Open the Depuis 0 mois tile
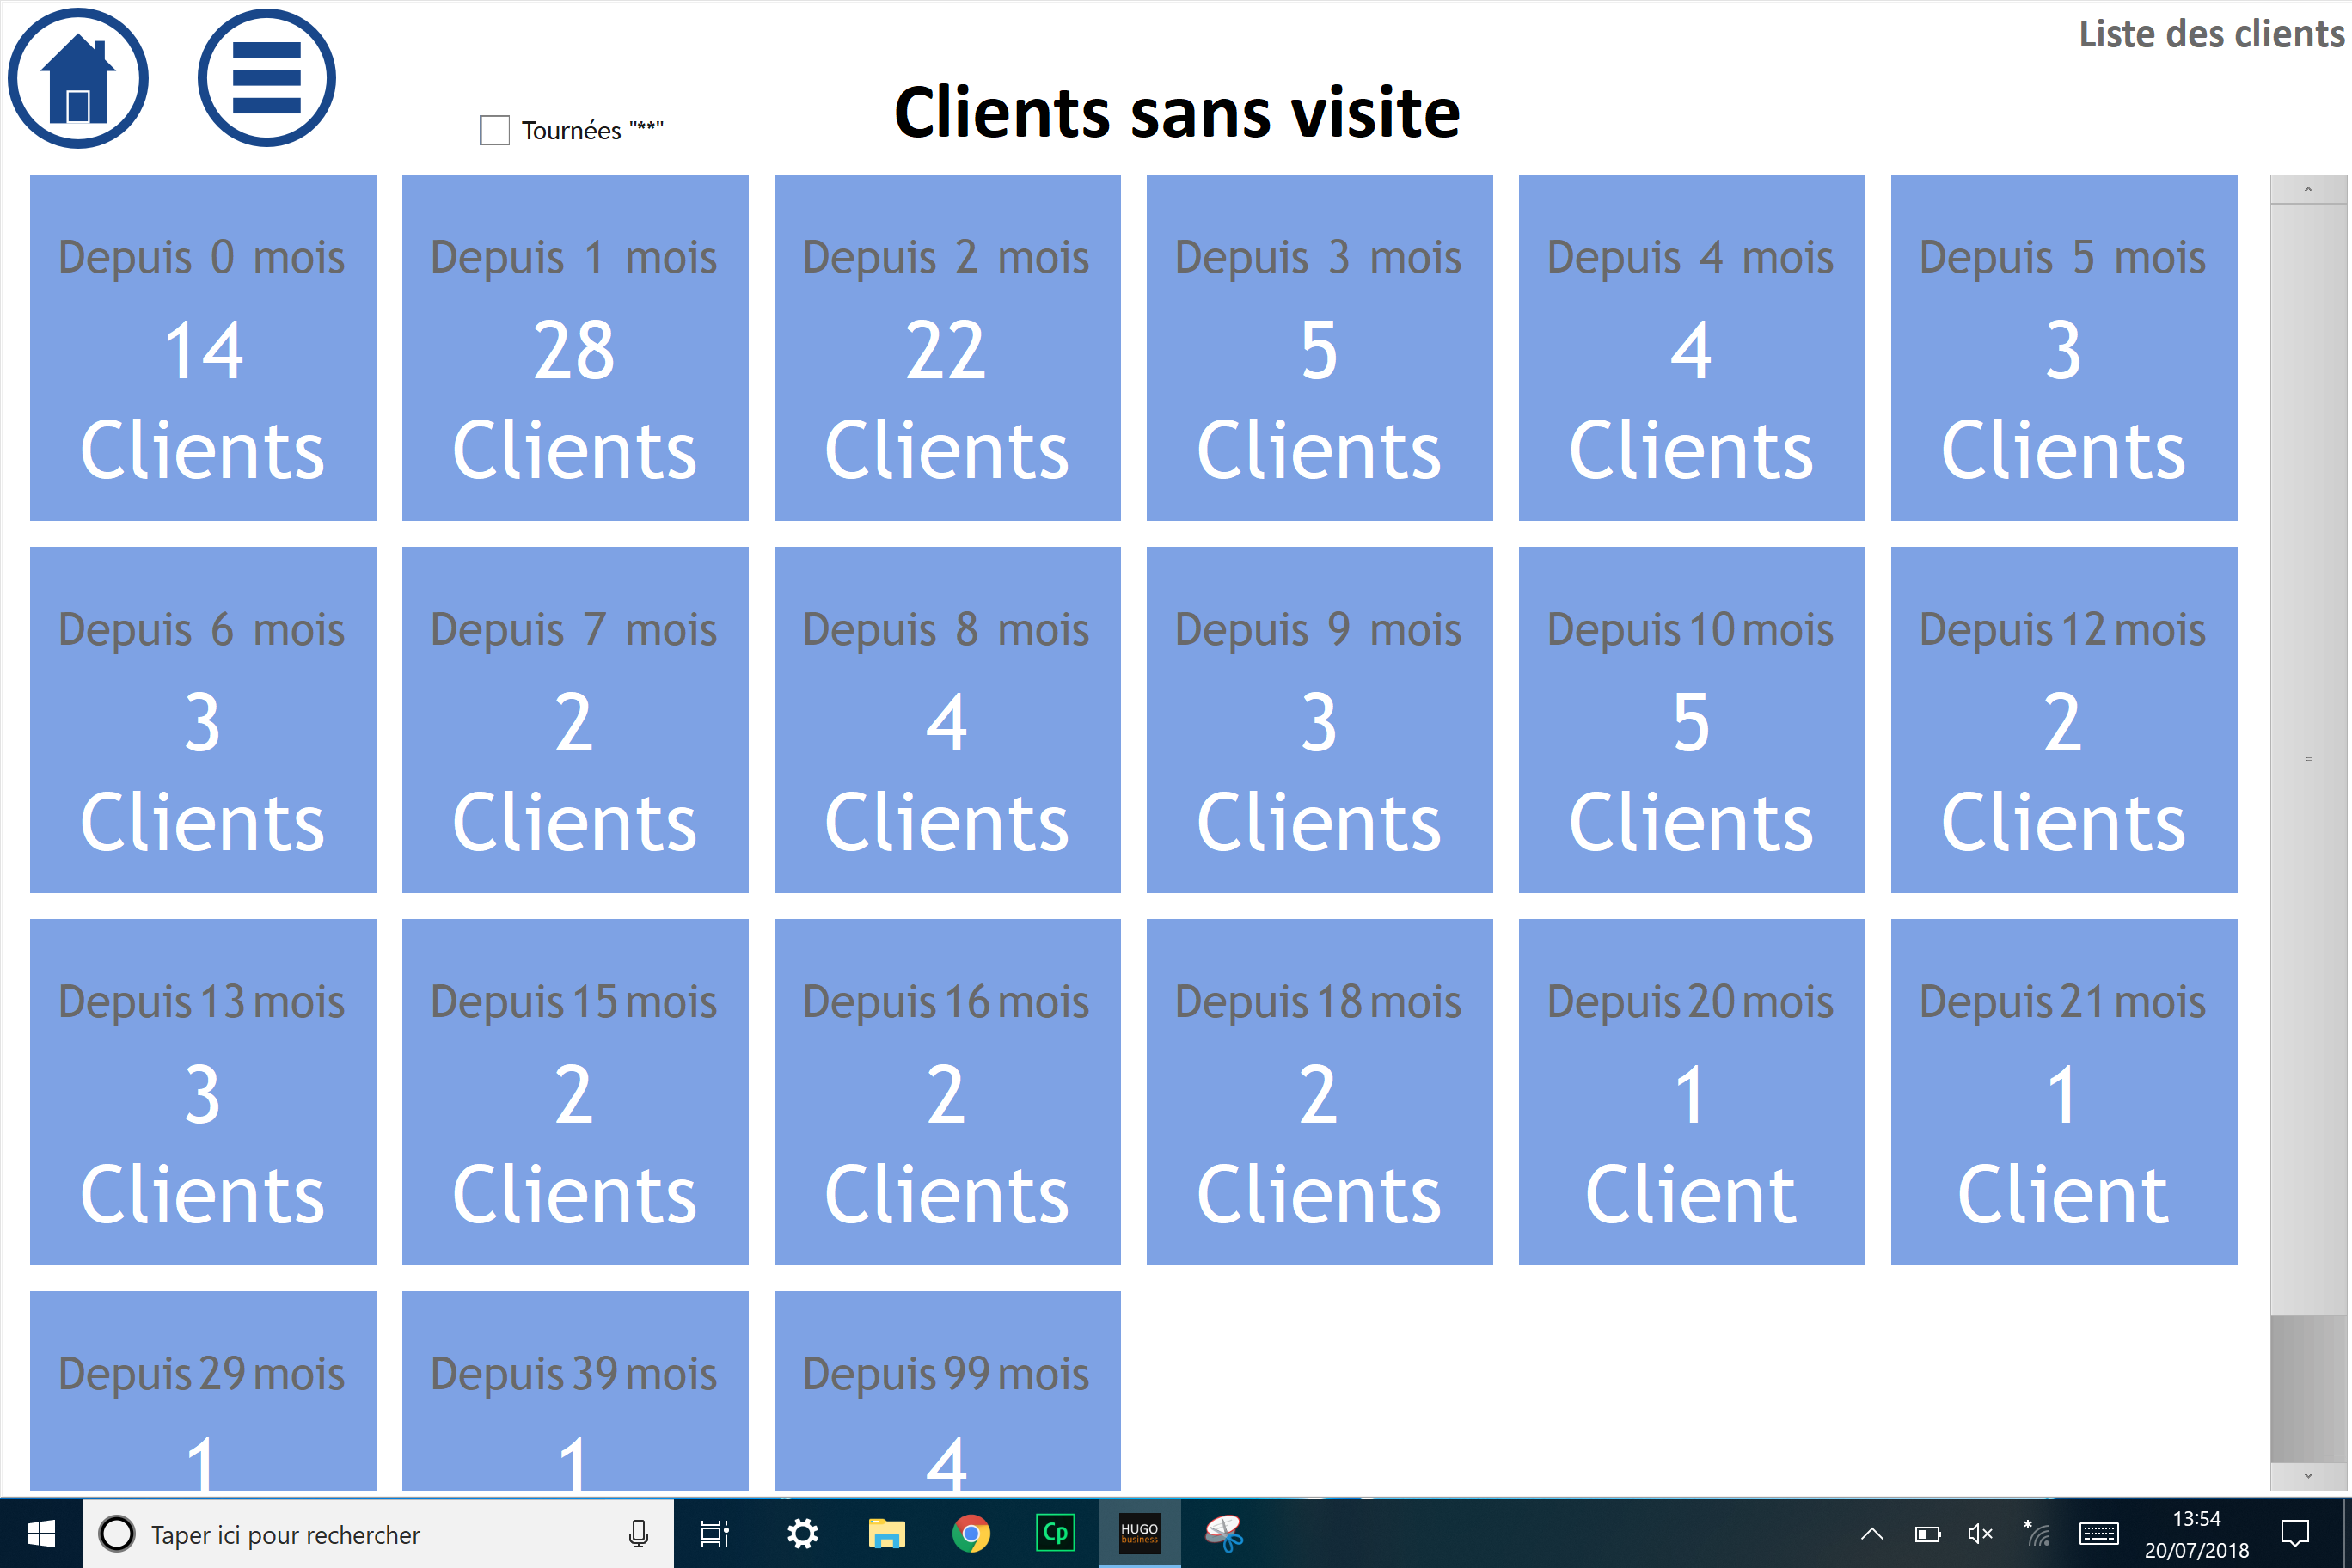Screen dimensions: 2352x1568 tap(203, 348)
